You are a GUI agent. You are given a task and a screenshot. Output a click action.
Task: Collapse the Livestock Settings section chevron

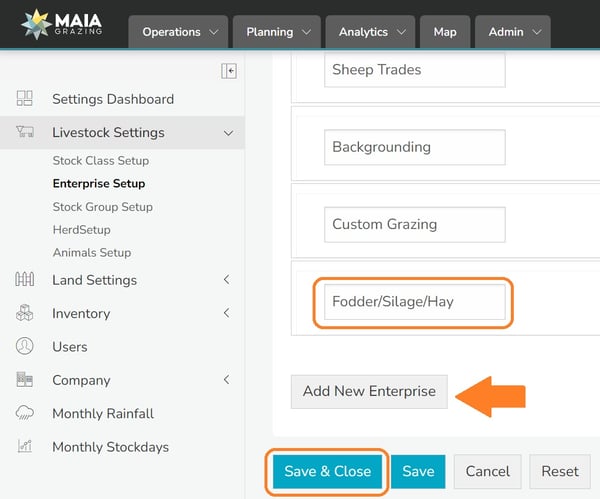pyautogui.click(x=228, y=133)
